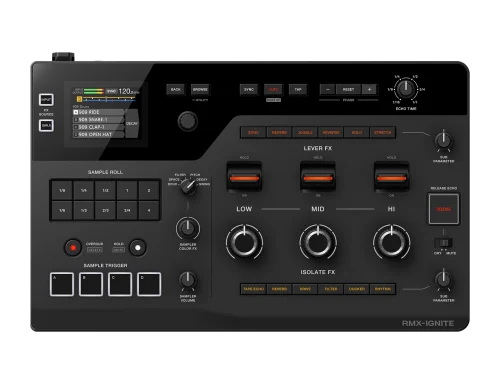The width and height of the screenshot is (500, 383).
Task: Hit the phase RESET button
Action: tap(348, 90)
